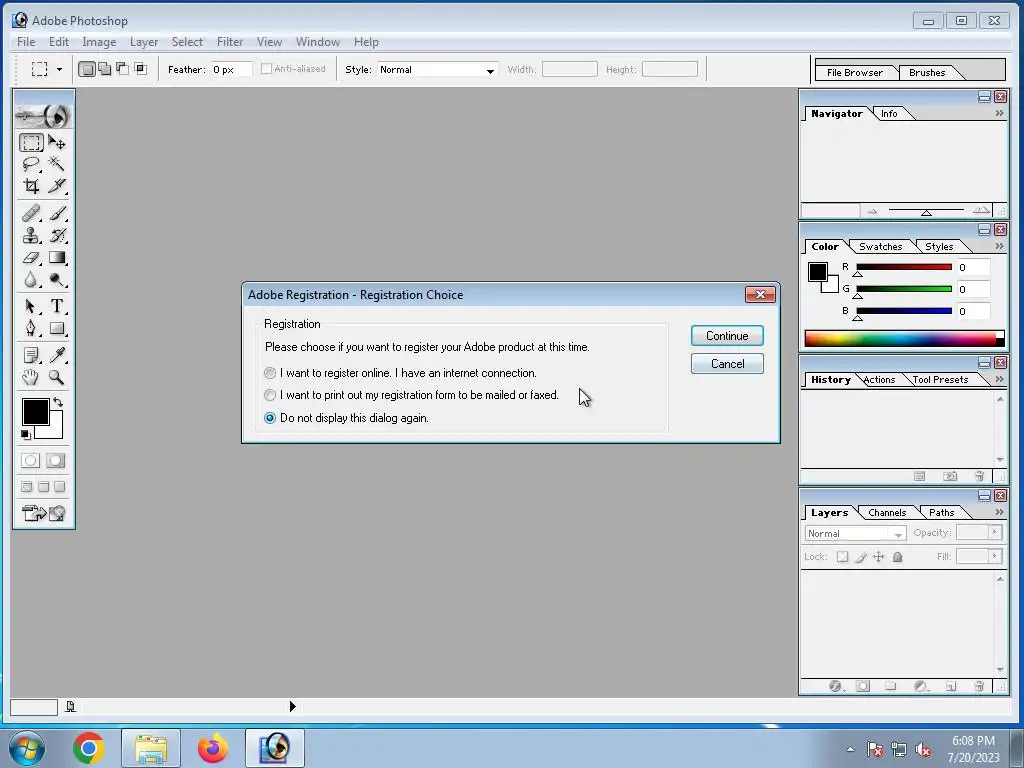The width and height of the screenshot is (1024, 768).
Task: Select the Rectangular Marquee tool
Action: (31, 142)
